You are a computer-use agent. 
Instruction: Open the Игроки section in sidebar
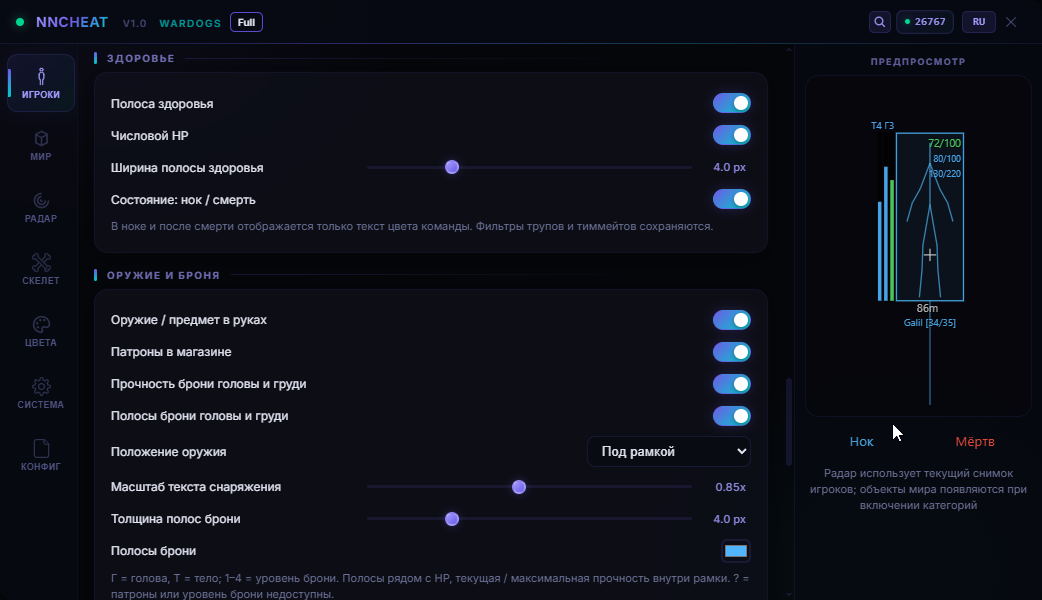pyautogui.click(x=41, y=83)
